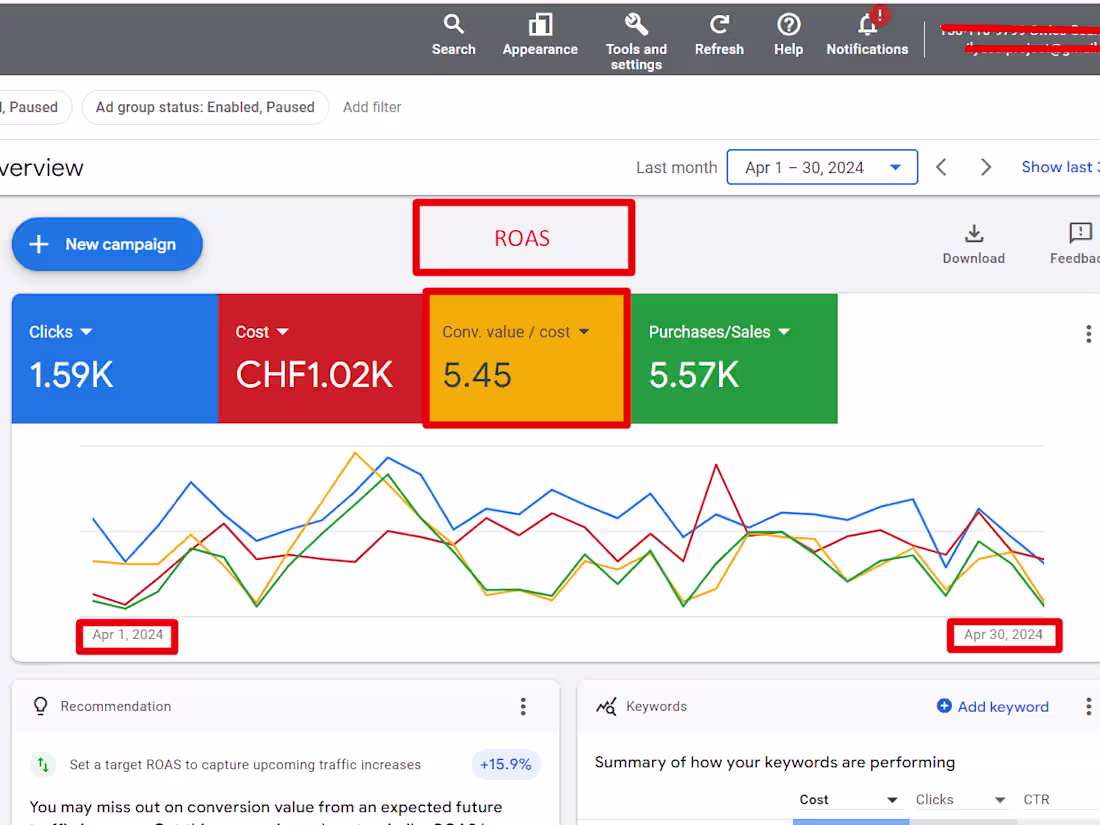Screen dimensions: 1100x825
Task: Select the red Cost scorecard
Action: coord(321,358)
